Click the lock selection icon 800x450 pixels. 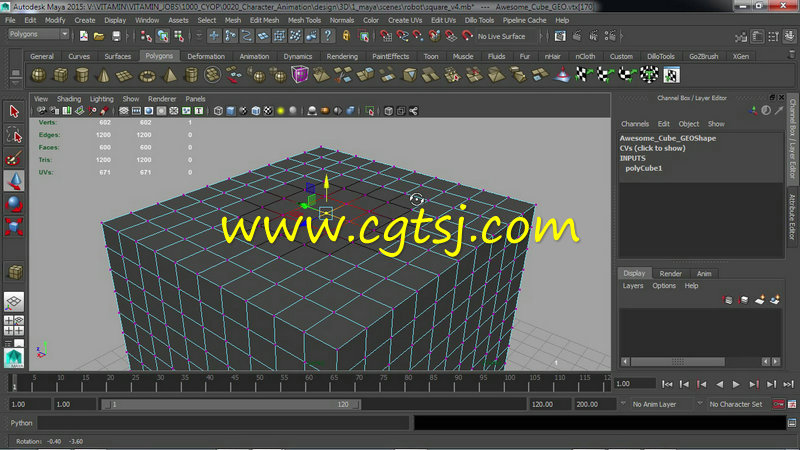(346, 36)
